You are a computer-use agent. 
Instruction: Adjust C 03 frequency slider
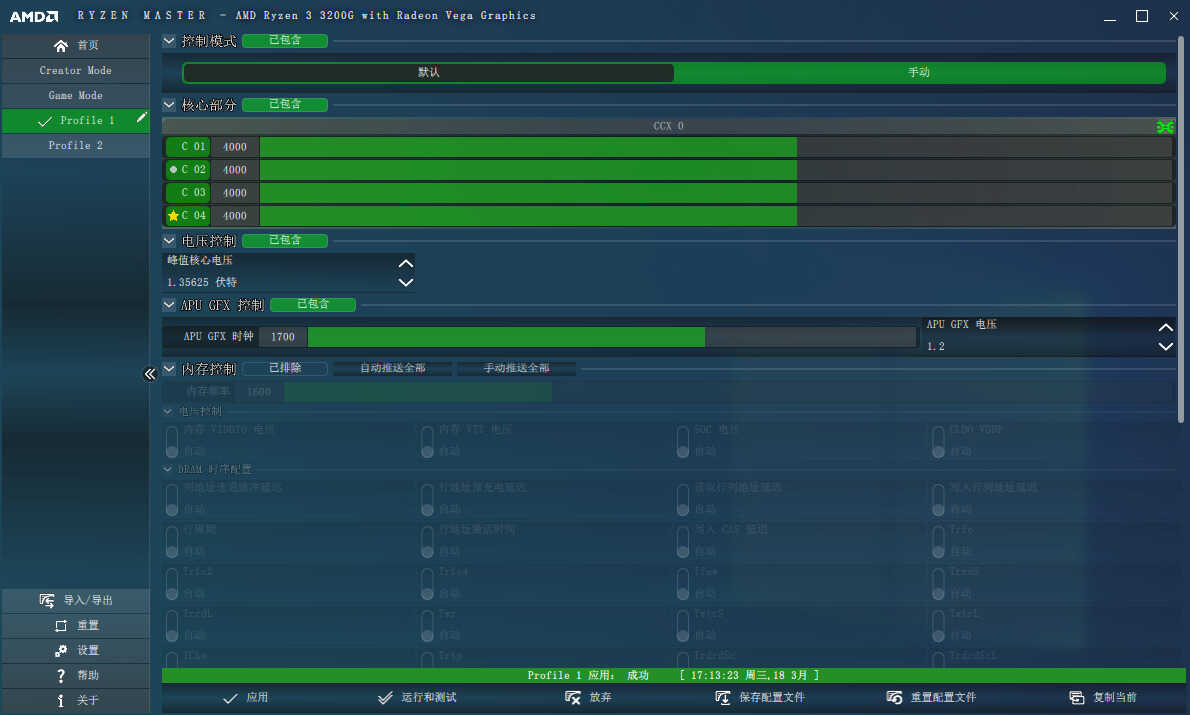[x=716, y=193]
